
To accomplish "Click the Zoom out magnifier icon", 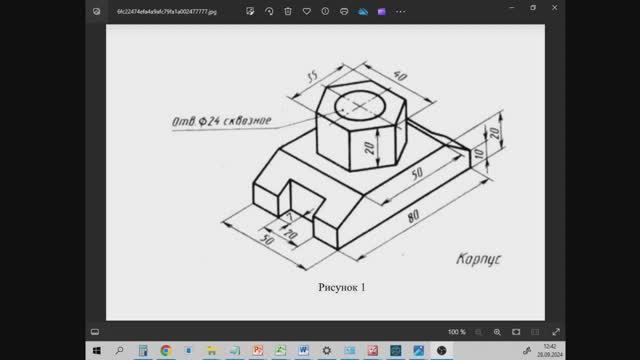I will tap(478, 332).
